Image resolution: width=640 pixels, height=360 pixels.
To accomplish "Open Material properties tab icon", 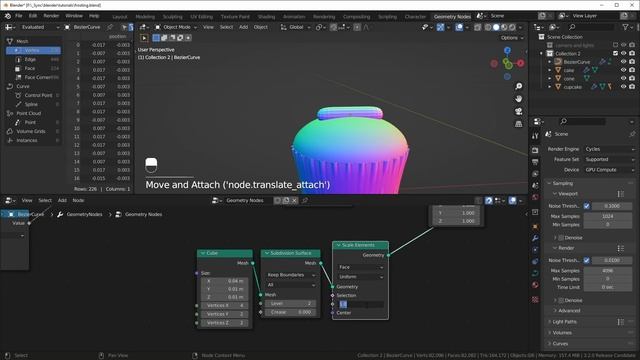I will coord(535,285).
